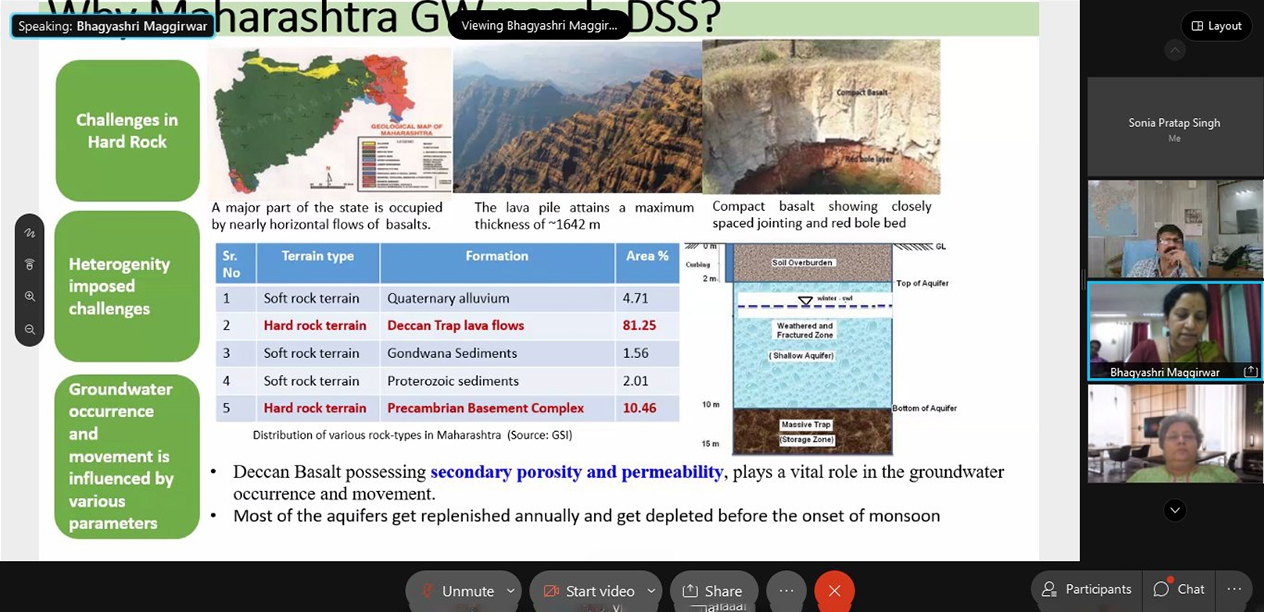This screenshot has width=1264, height=612.
Task: Open the Layout options
Action: 1215,26
